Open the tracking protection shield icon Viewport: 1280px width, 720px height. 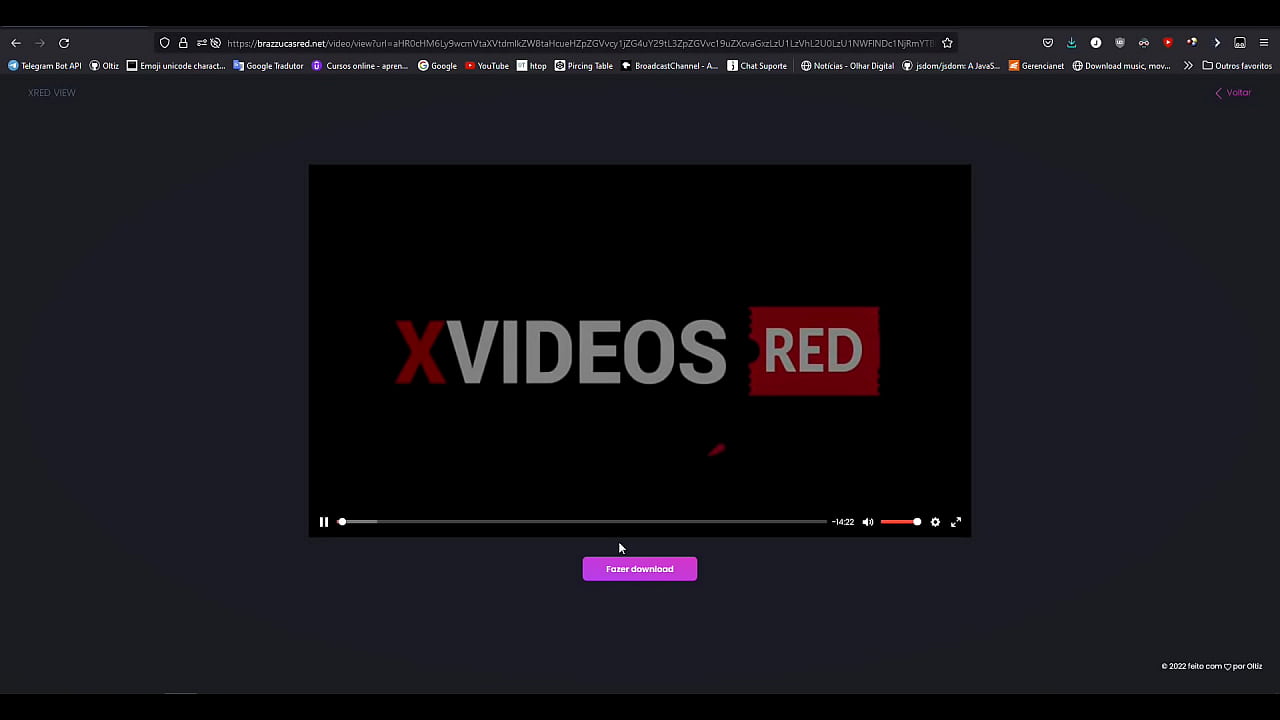(165, 43)
